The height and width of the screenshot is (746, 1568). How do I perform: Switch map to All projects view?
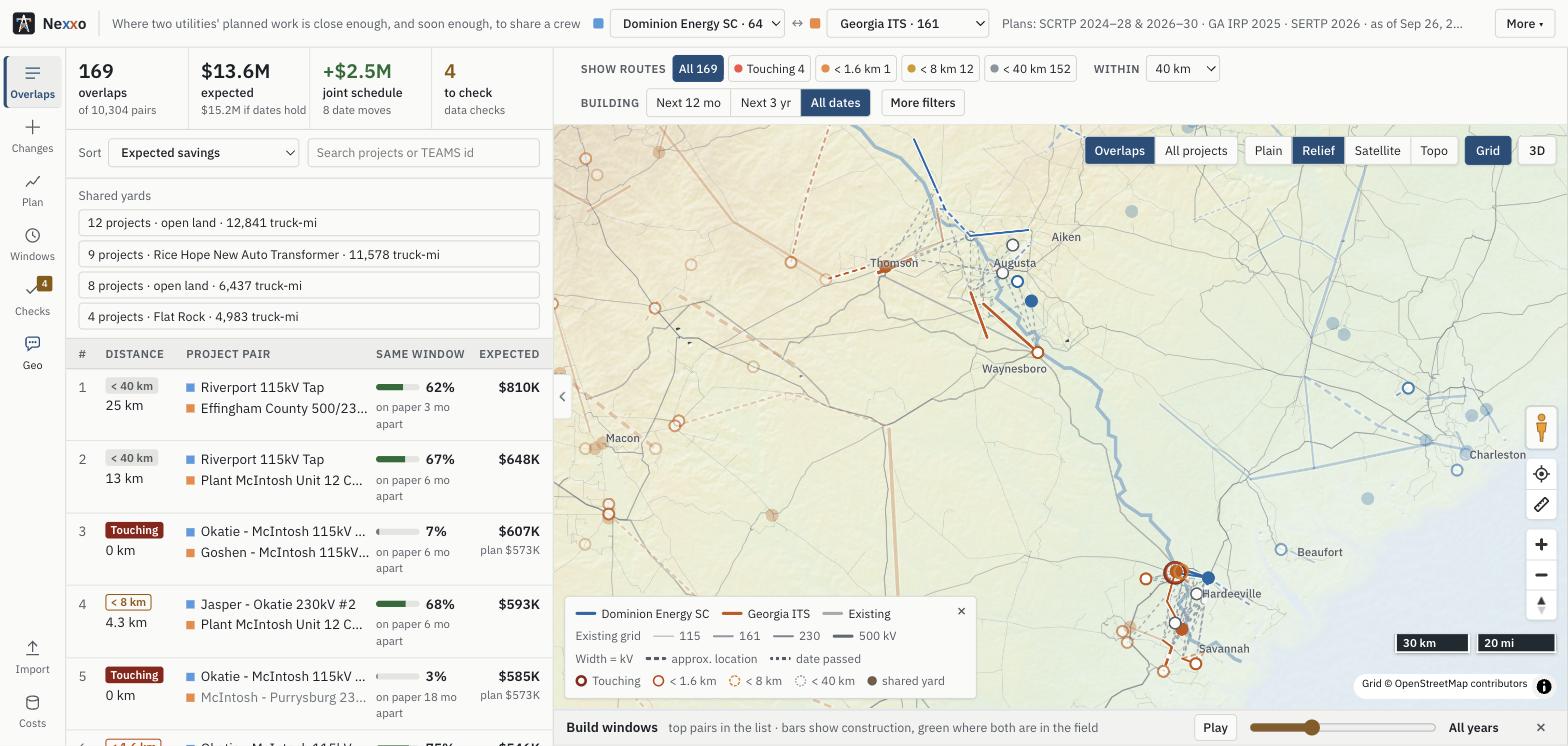tap(1196, 151)
